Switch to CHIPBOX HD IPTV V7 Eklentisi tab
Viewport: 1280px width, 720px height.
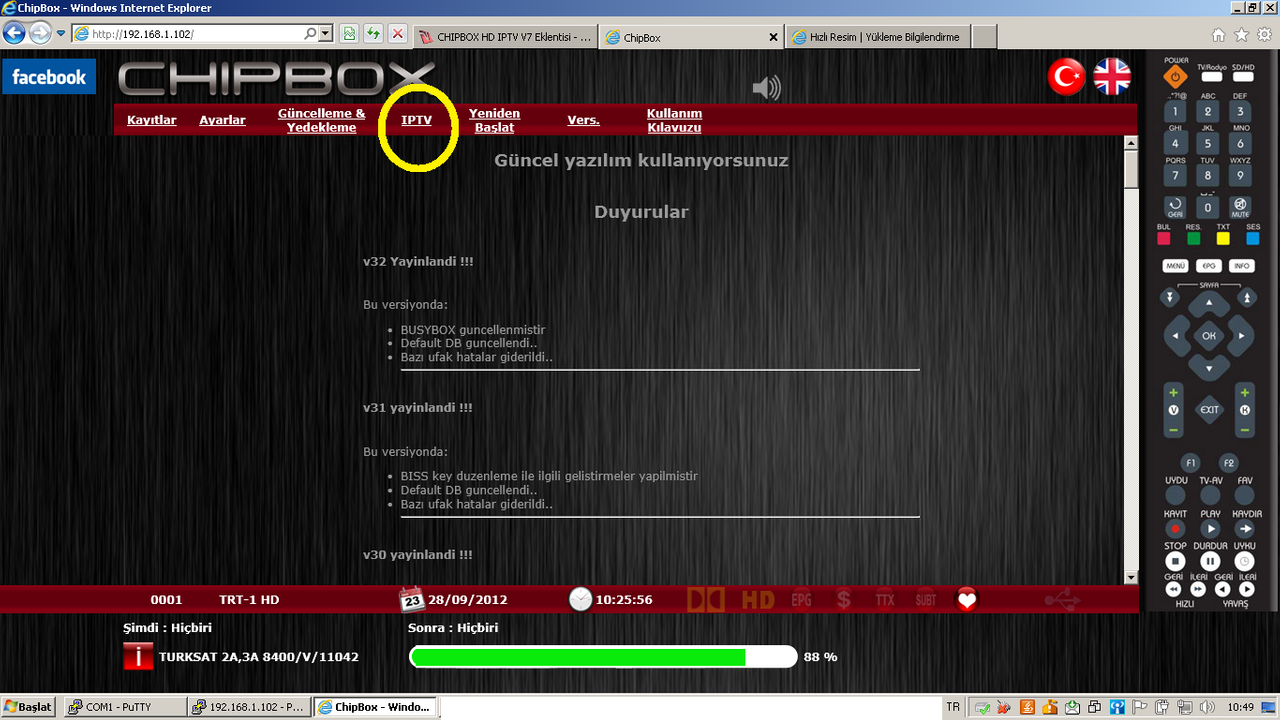[x=504, y=37]
